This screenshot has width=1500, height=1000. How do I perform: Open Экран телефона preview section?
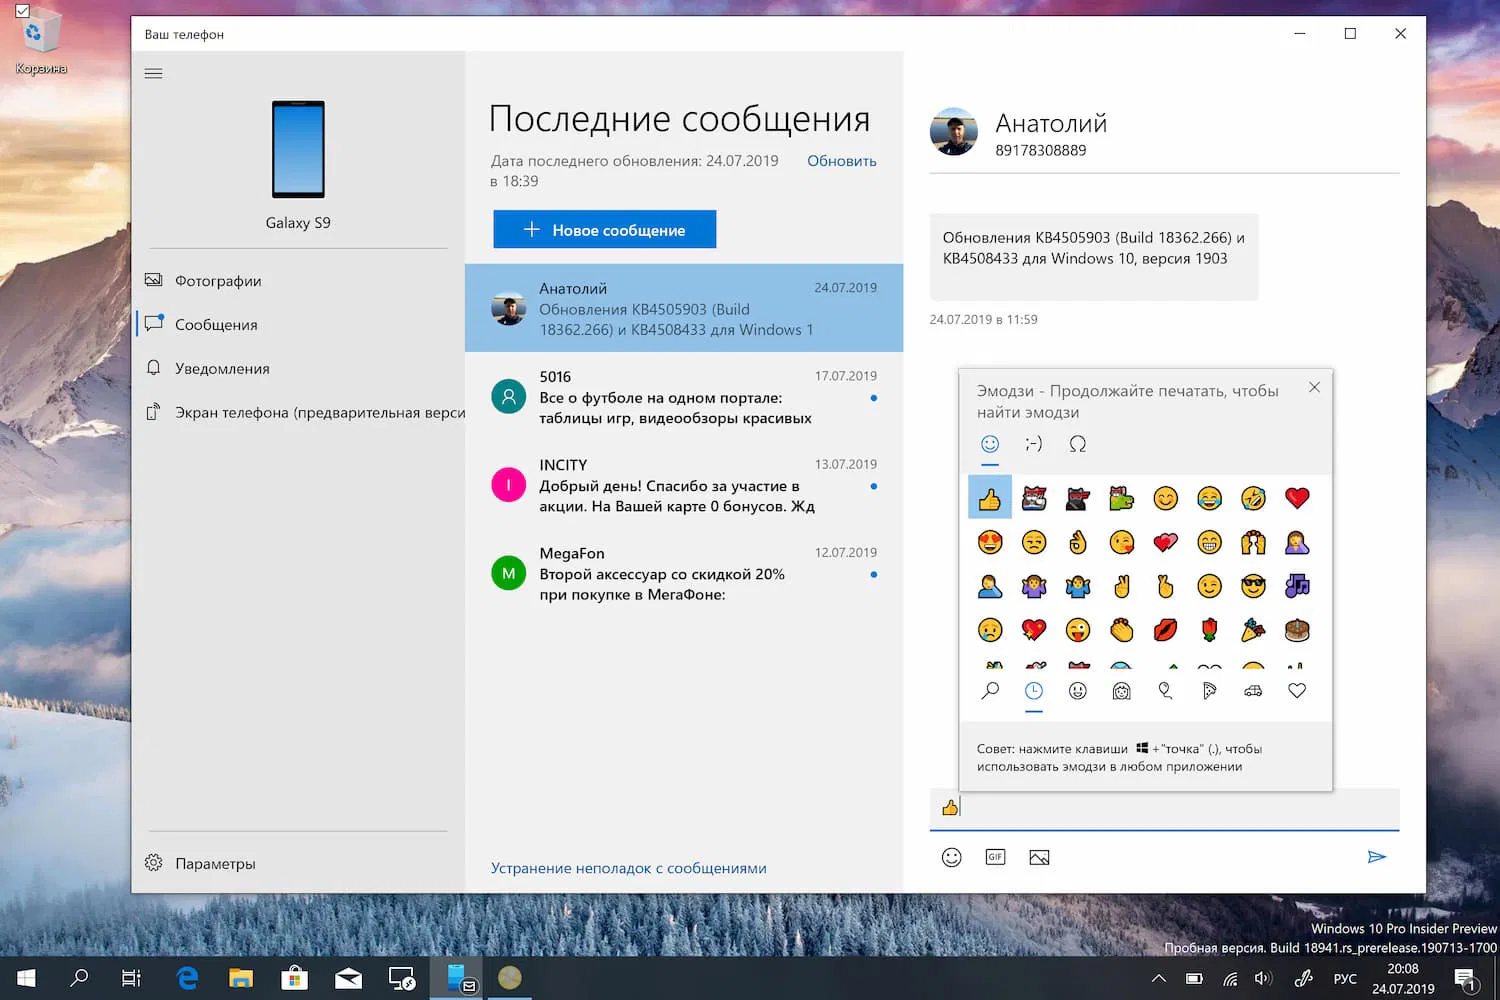298,413
